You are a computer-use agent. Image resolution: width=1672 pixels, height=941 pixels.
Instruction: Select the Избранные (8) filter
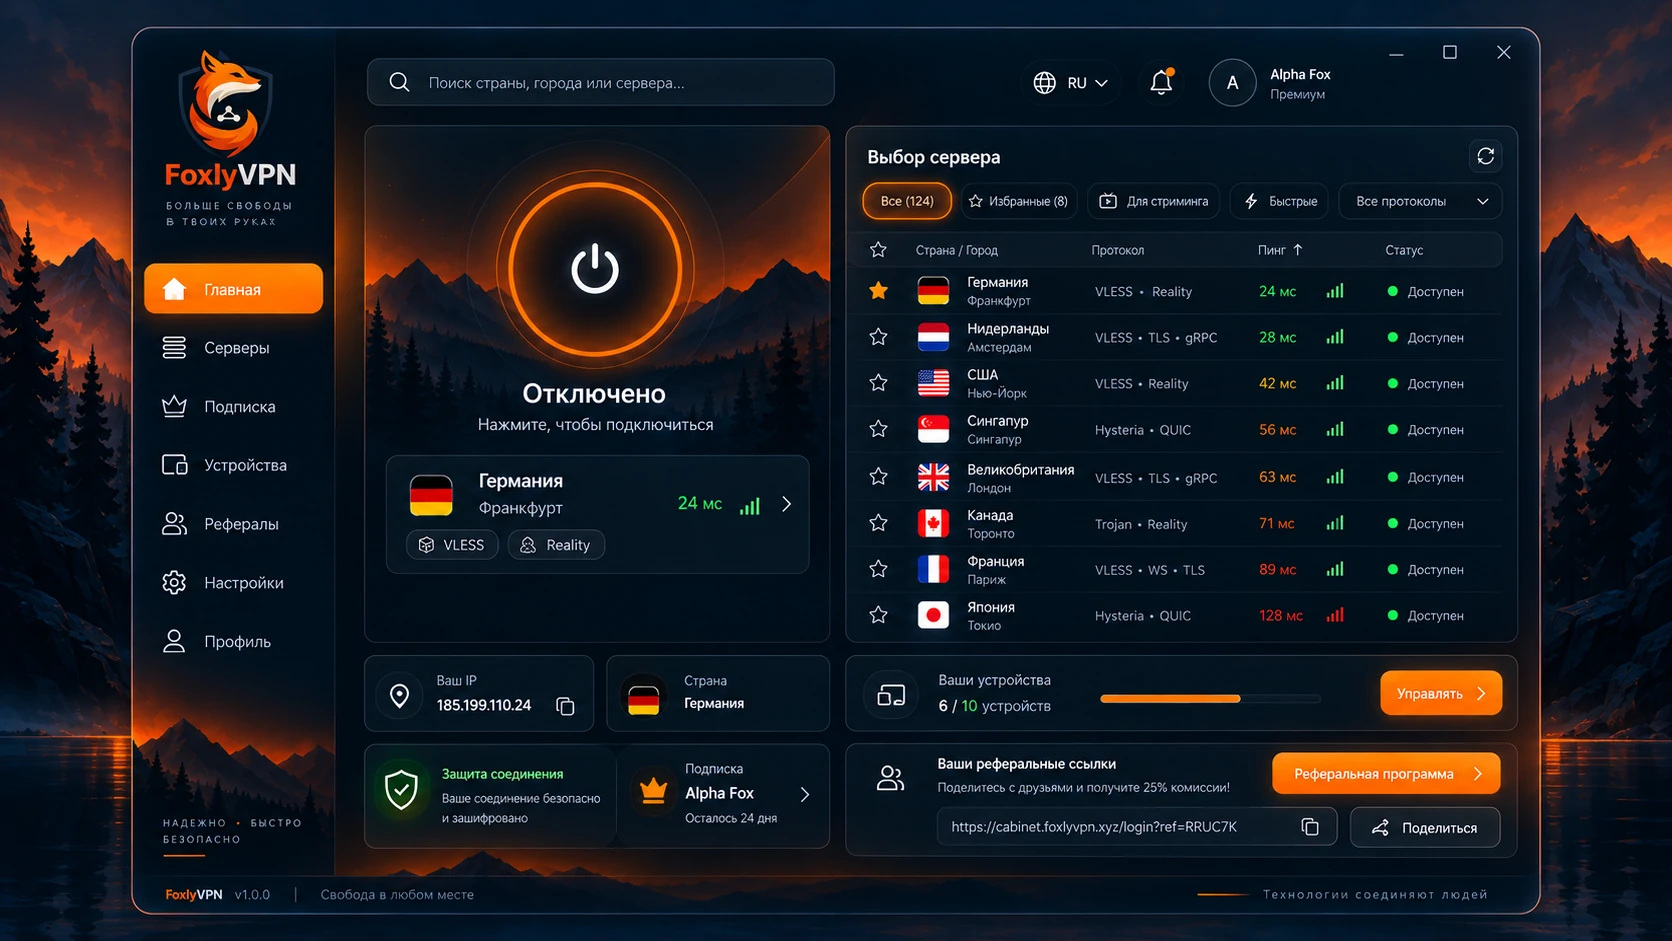[x=1018, y=201]
